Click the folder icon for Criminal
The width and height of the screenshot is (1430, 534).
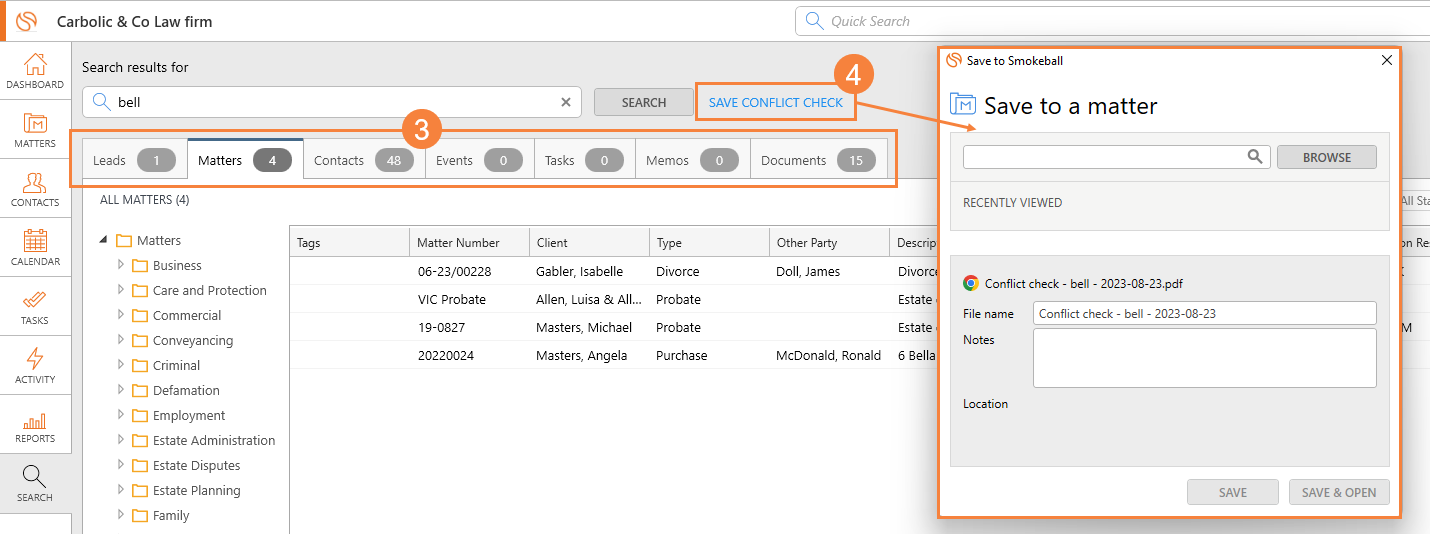pos(140,365)
